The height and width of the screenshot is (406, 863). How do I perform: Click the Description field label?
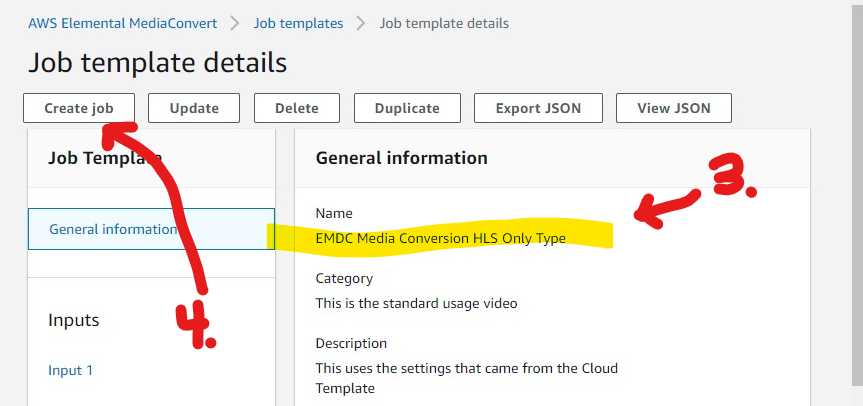[351, 343]
